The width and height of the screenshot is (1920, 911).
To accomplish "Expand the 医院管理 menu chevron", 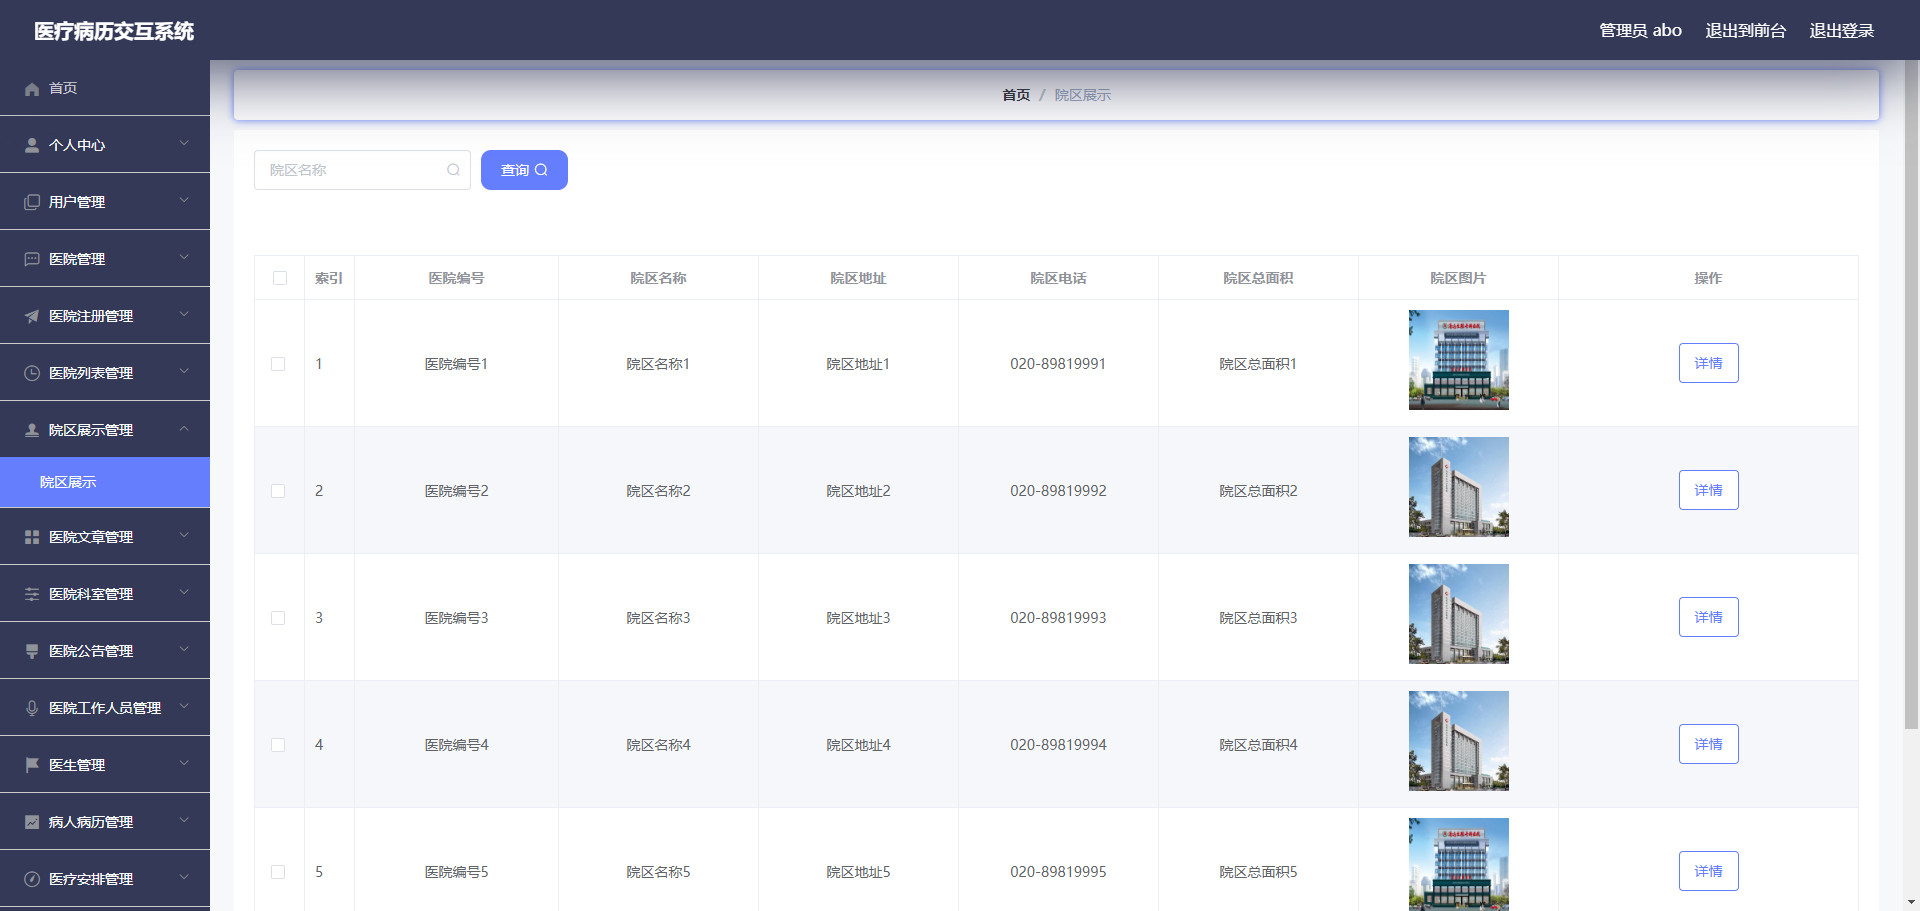I will pyautogui.click(x=184, y=258).
